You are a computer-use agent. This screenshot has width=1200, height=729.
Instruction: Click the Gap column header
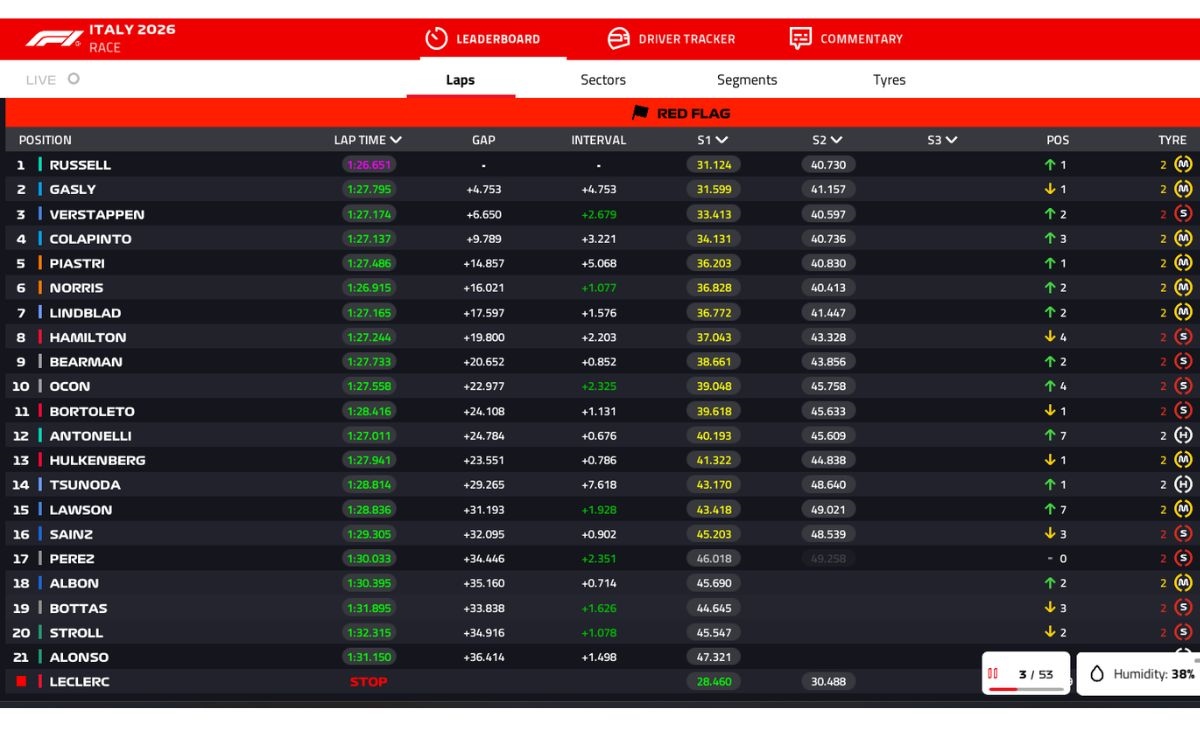[x=484, y=140]
